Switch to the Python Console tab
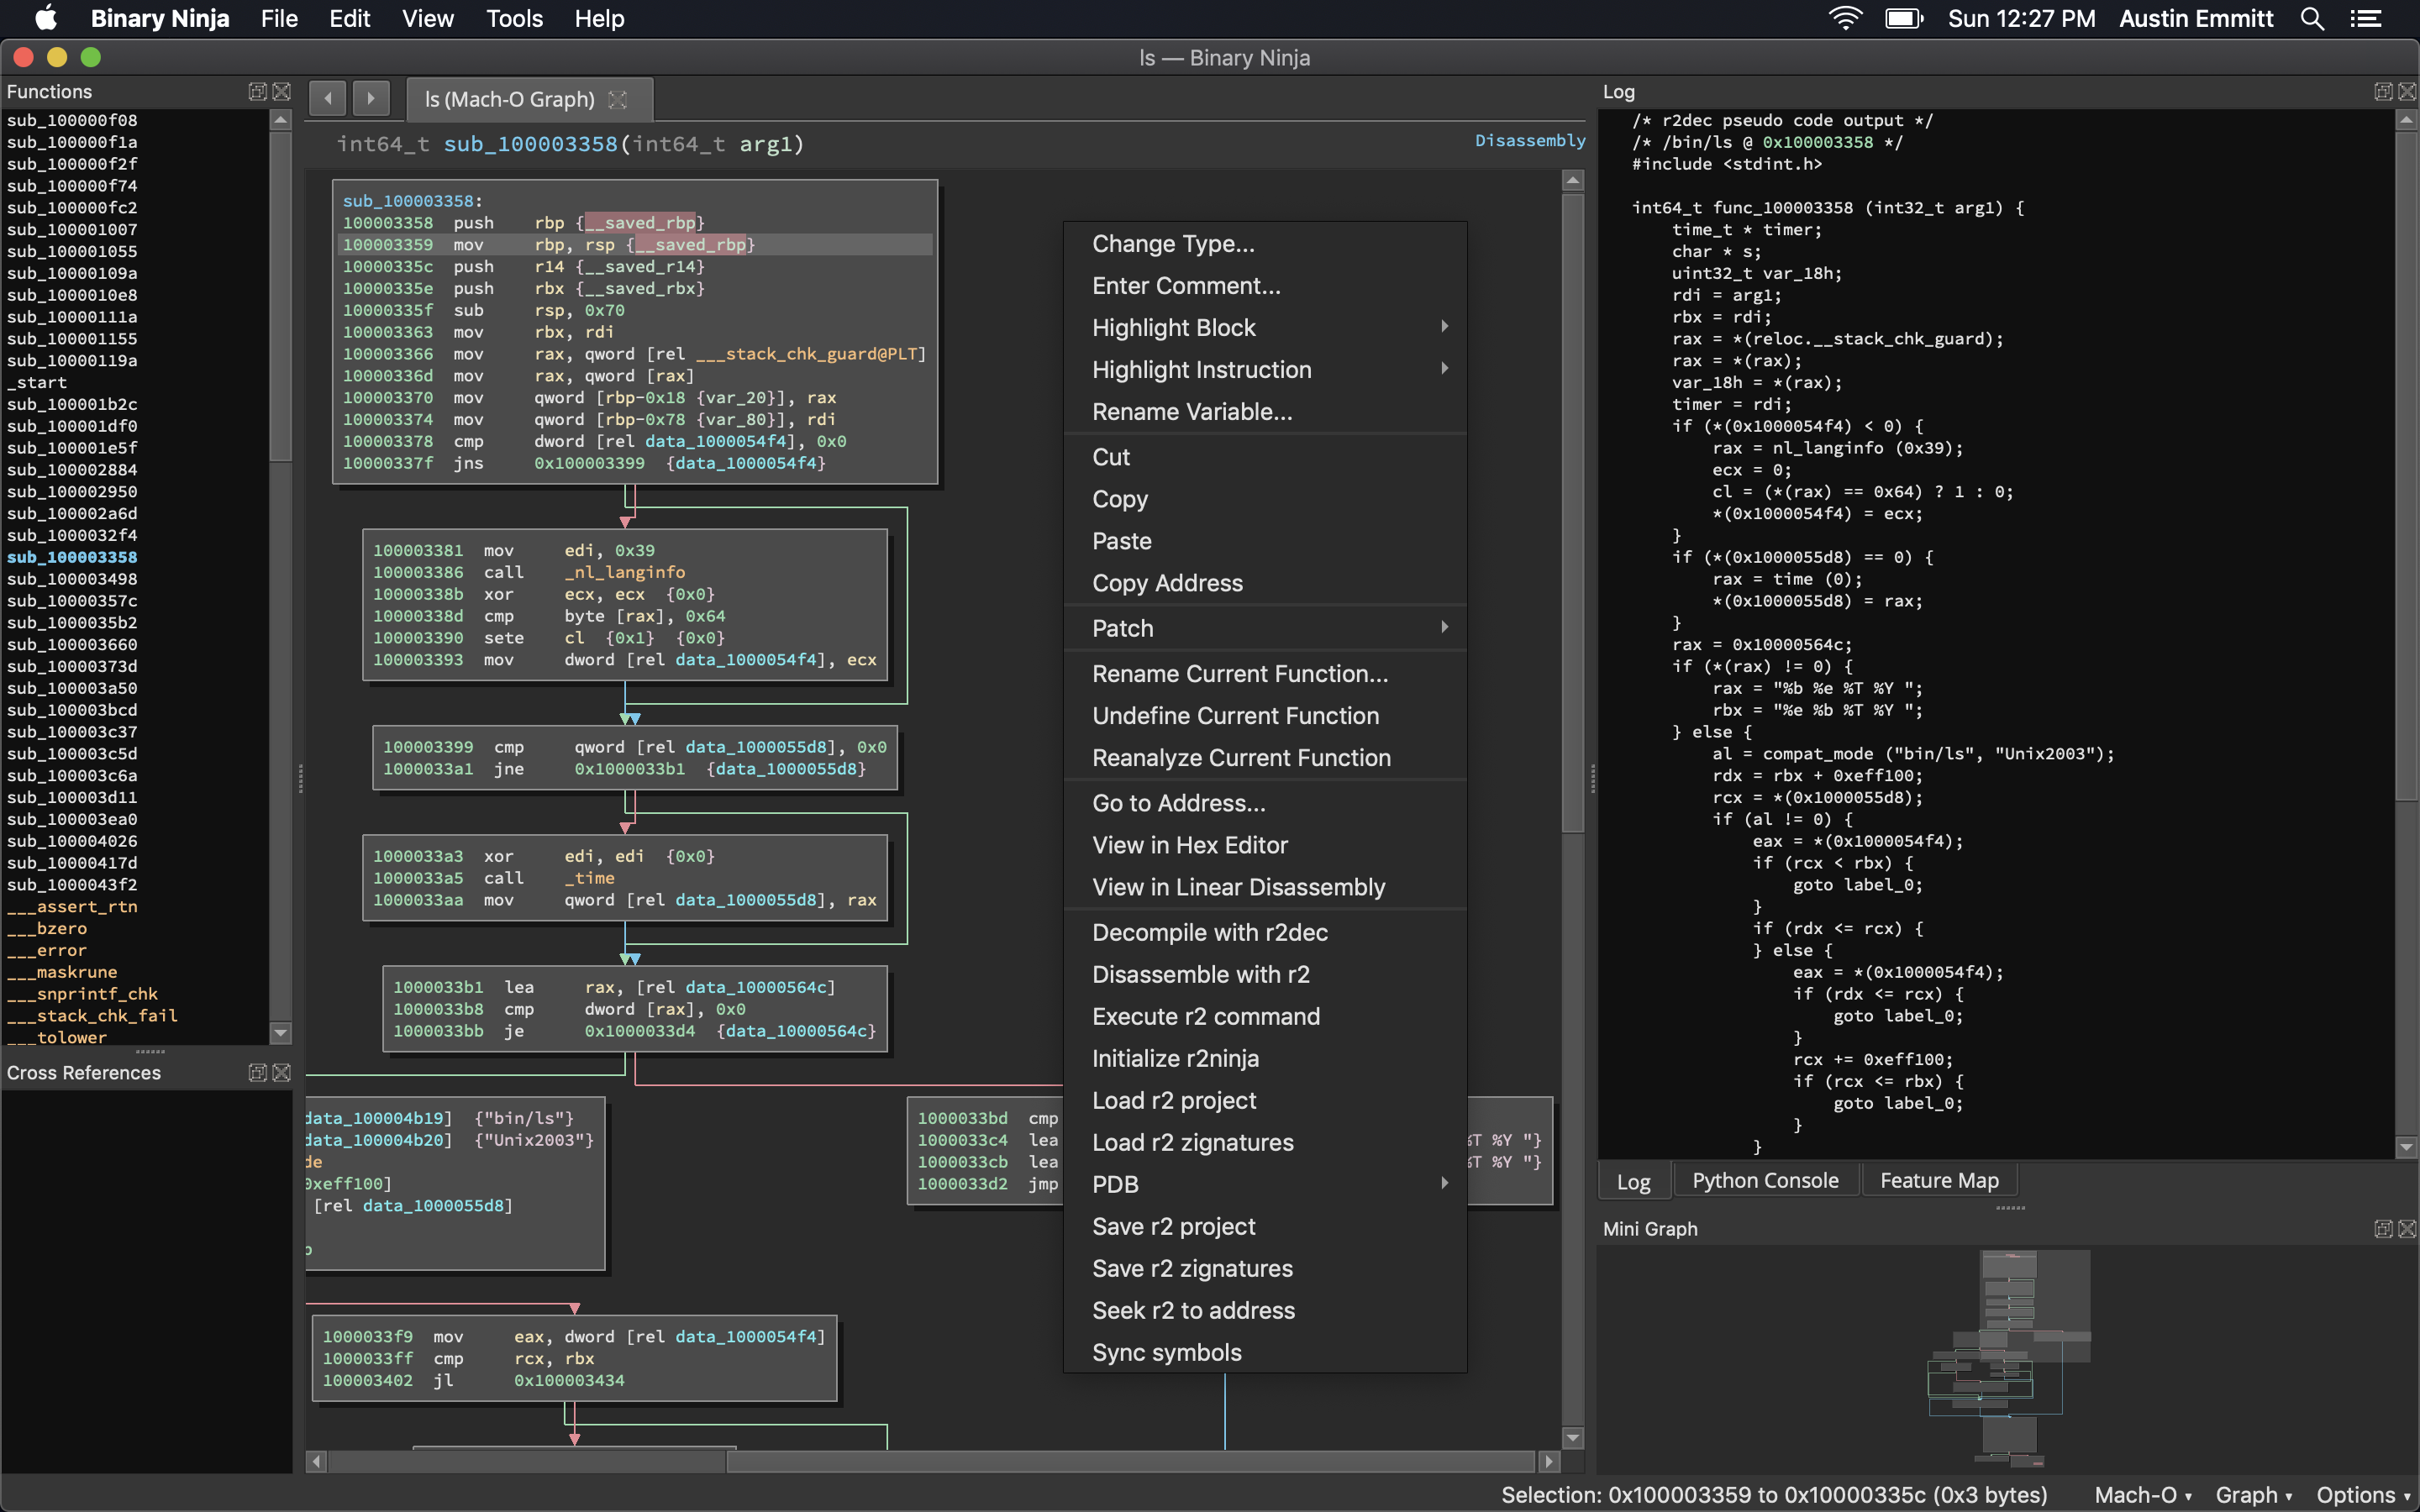The width and height of the screenshot is (2420, 1512). [x=1765, y=1180]
